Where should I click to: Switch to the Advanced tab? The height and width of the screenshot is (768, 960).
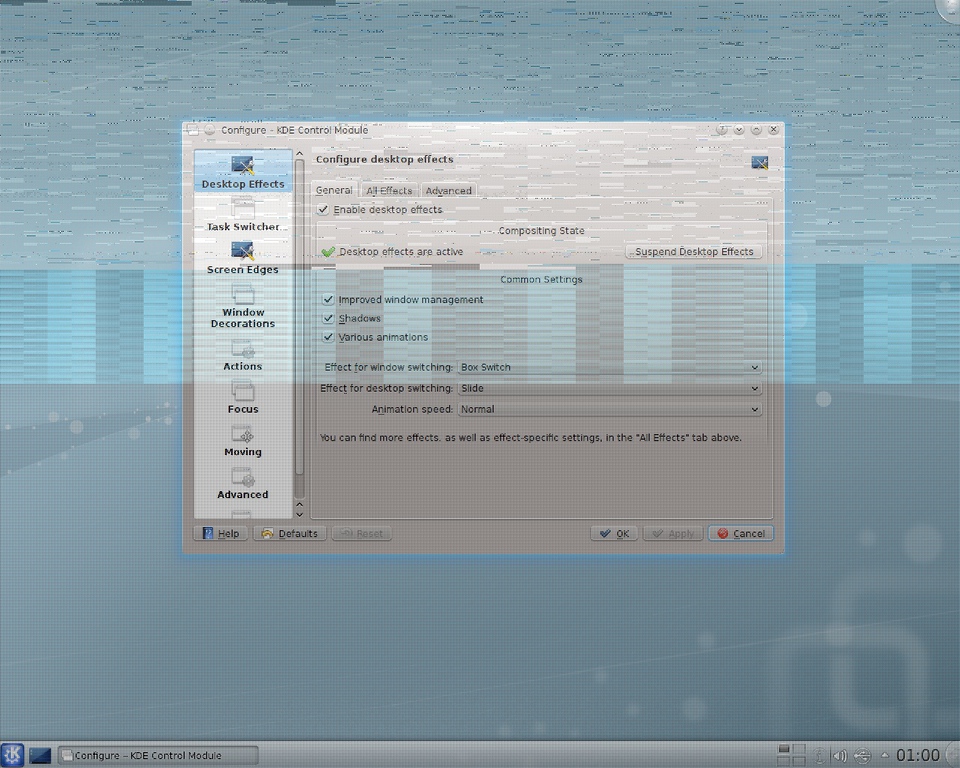tap(448, 191)
